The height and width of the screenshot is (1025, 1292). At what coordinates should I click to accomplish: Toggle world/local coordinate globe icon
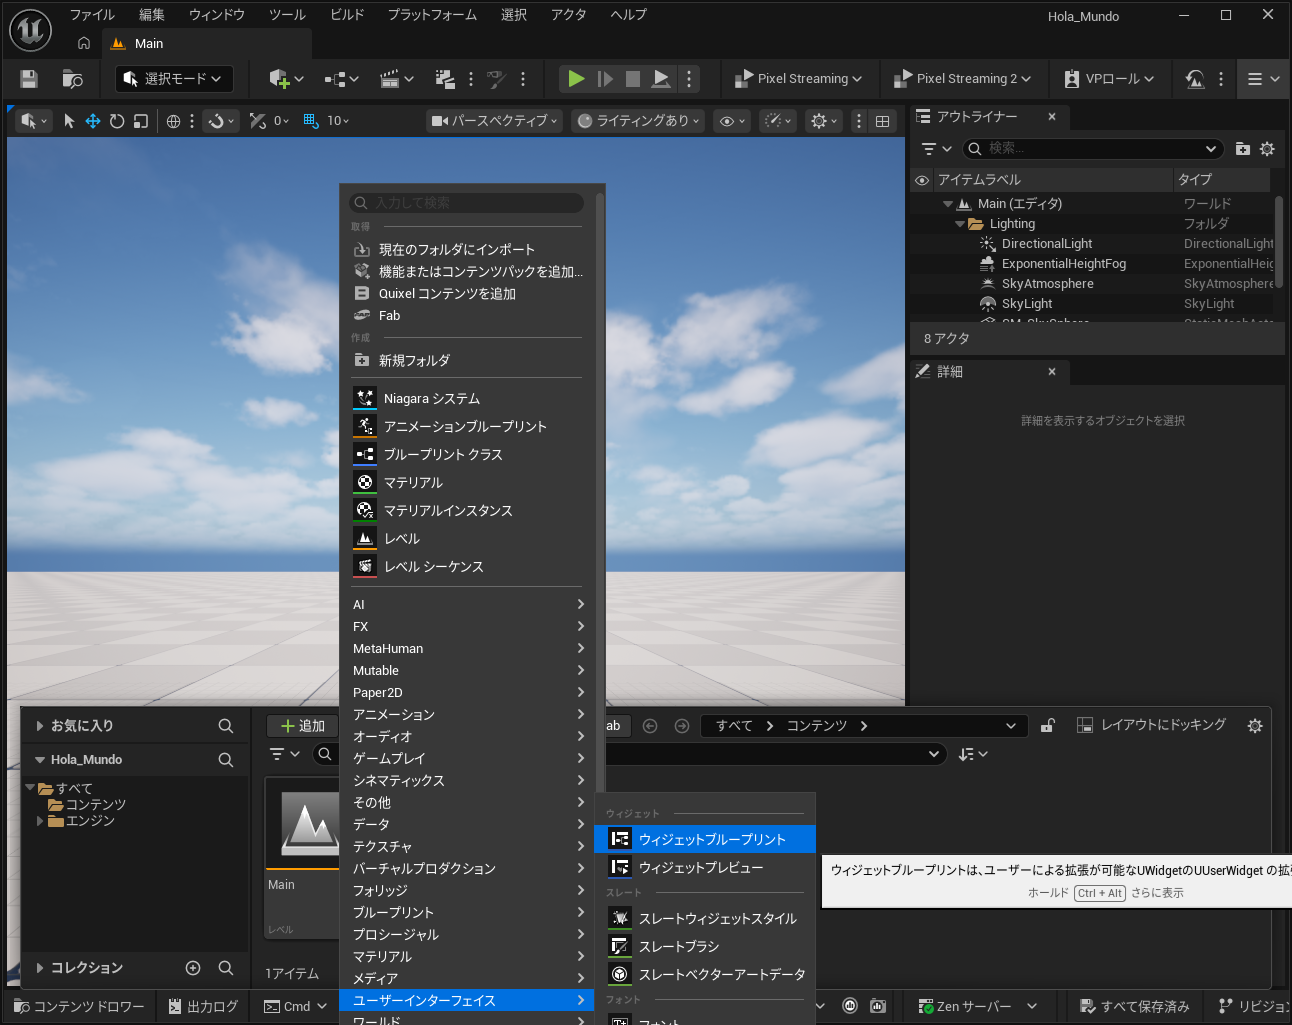(173, 121)
